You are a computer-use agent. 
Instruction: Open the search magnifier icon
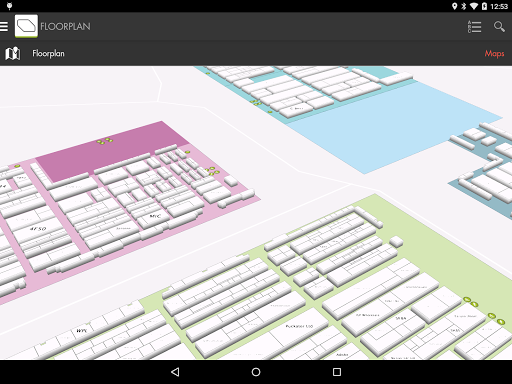coord(499,26)
